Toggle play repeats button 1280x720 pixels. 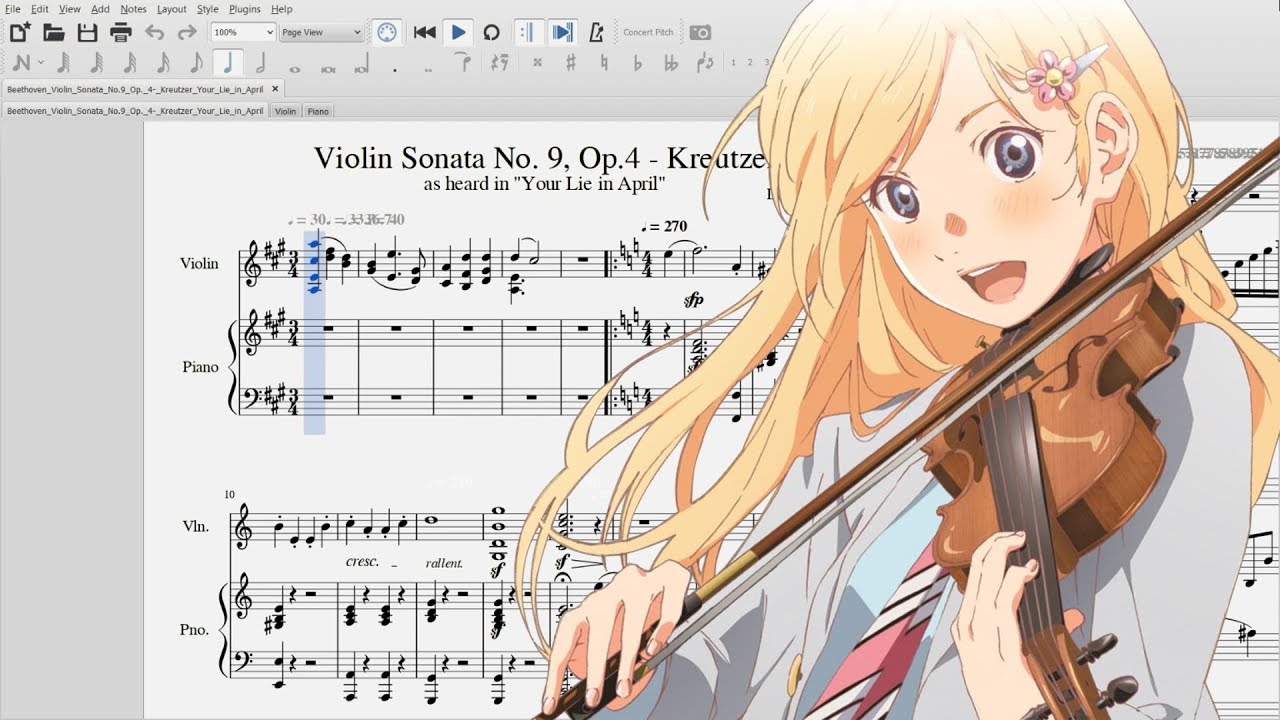pyautogui.click(x=528, y=32)
